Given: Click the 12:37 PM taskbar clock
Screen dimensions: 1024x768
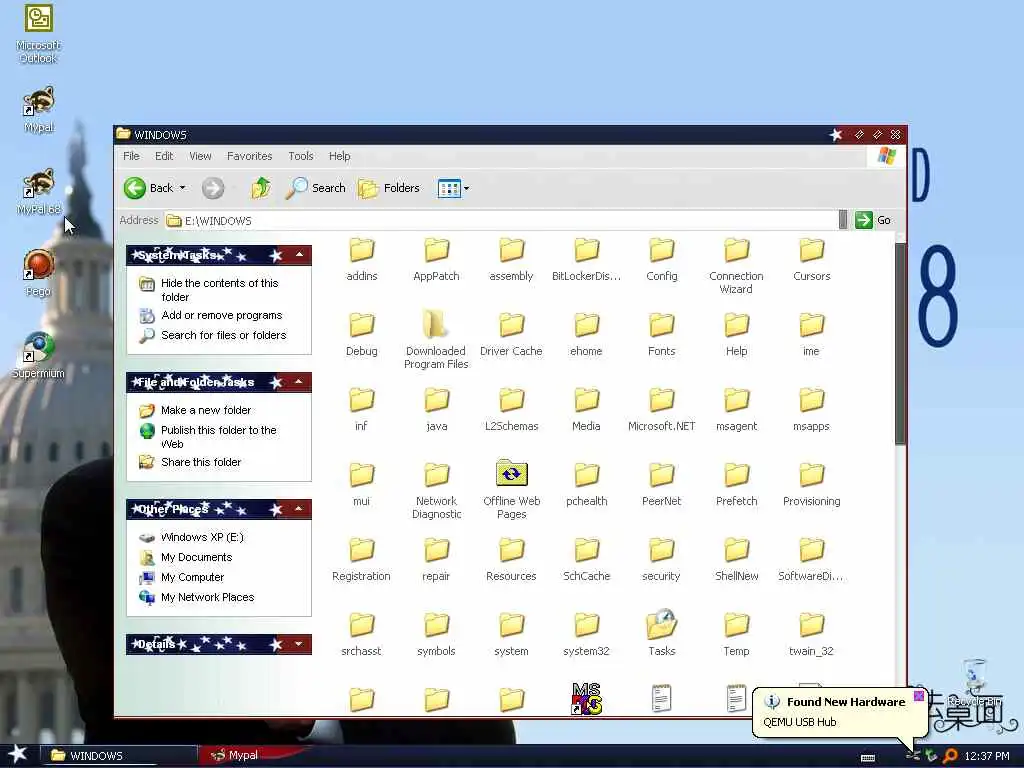Looking at the screenshot, I should [x=987, y=756].
